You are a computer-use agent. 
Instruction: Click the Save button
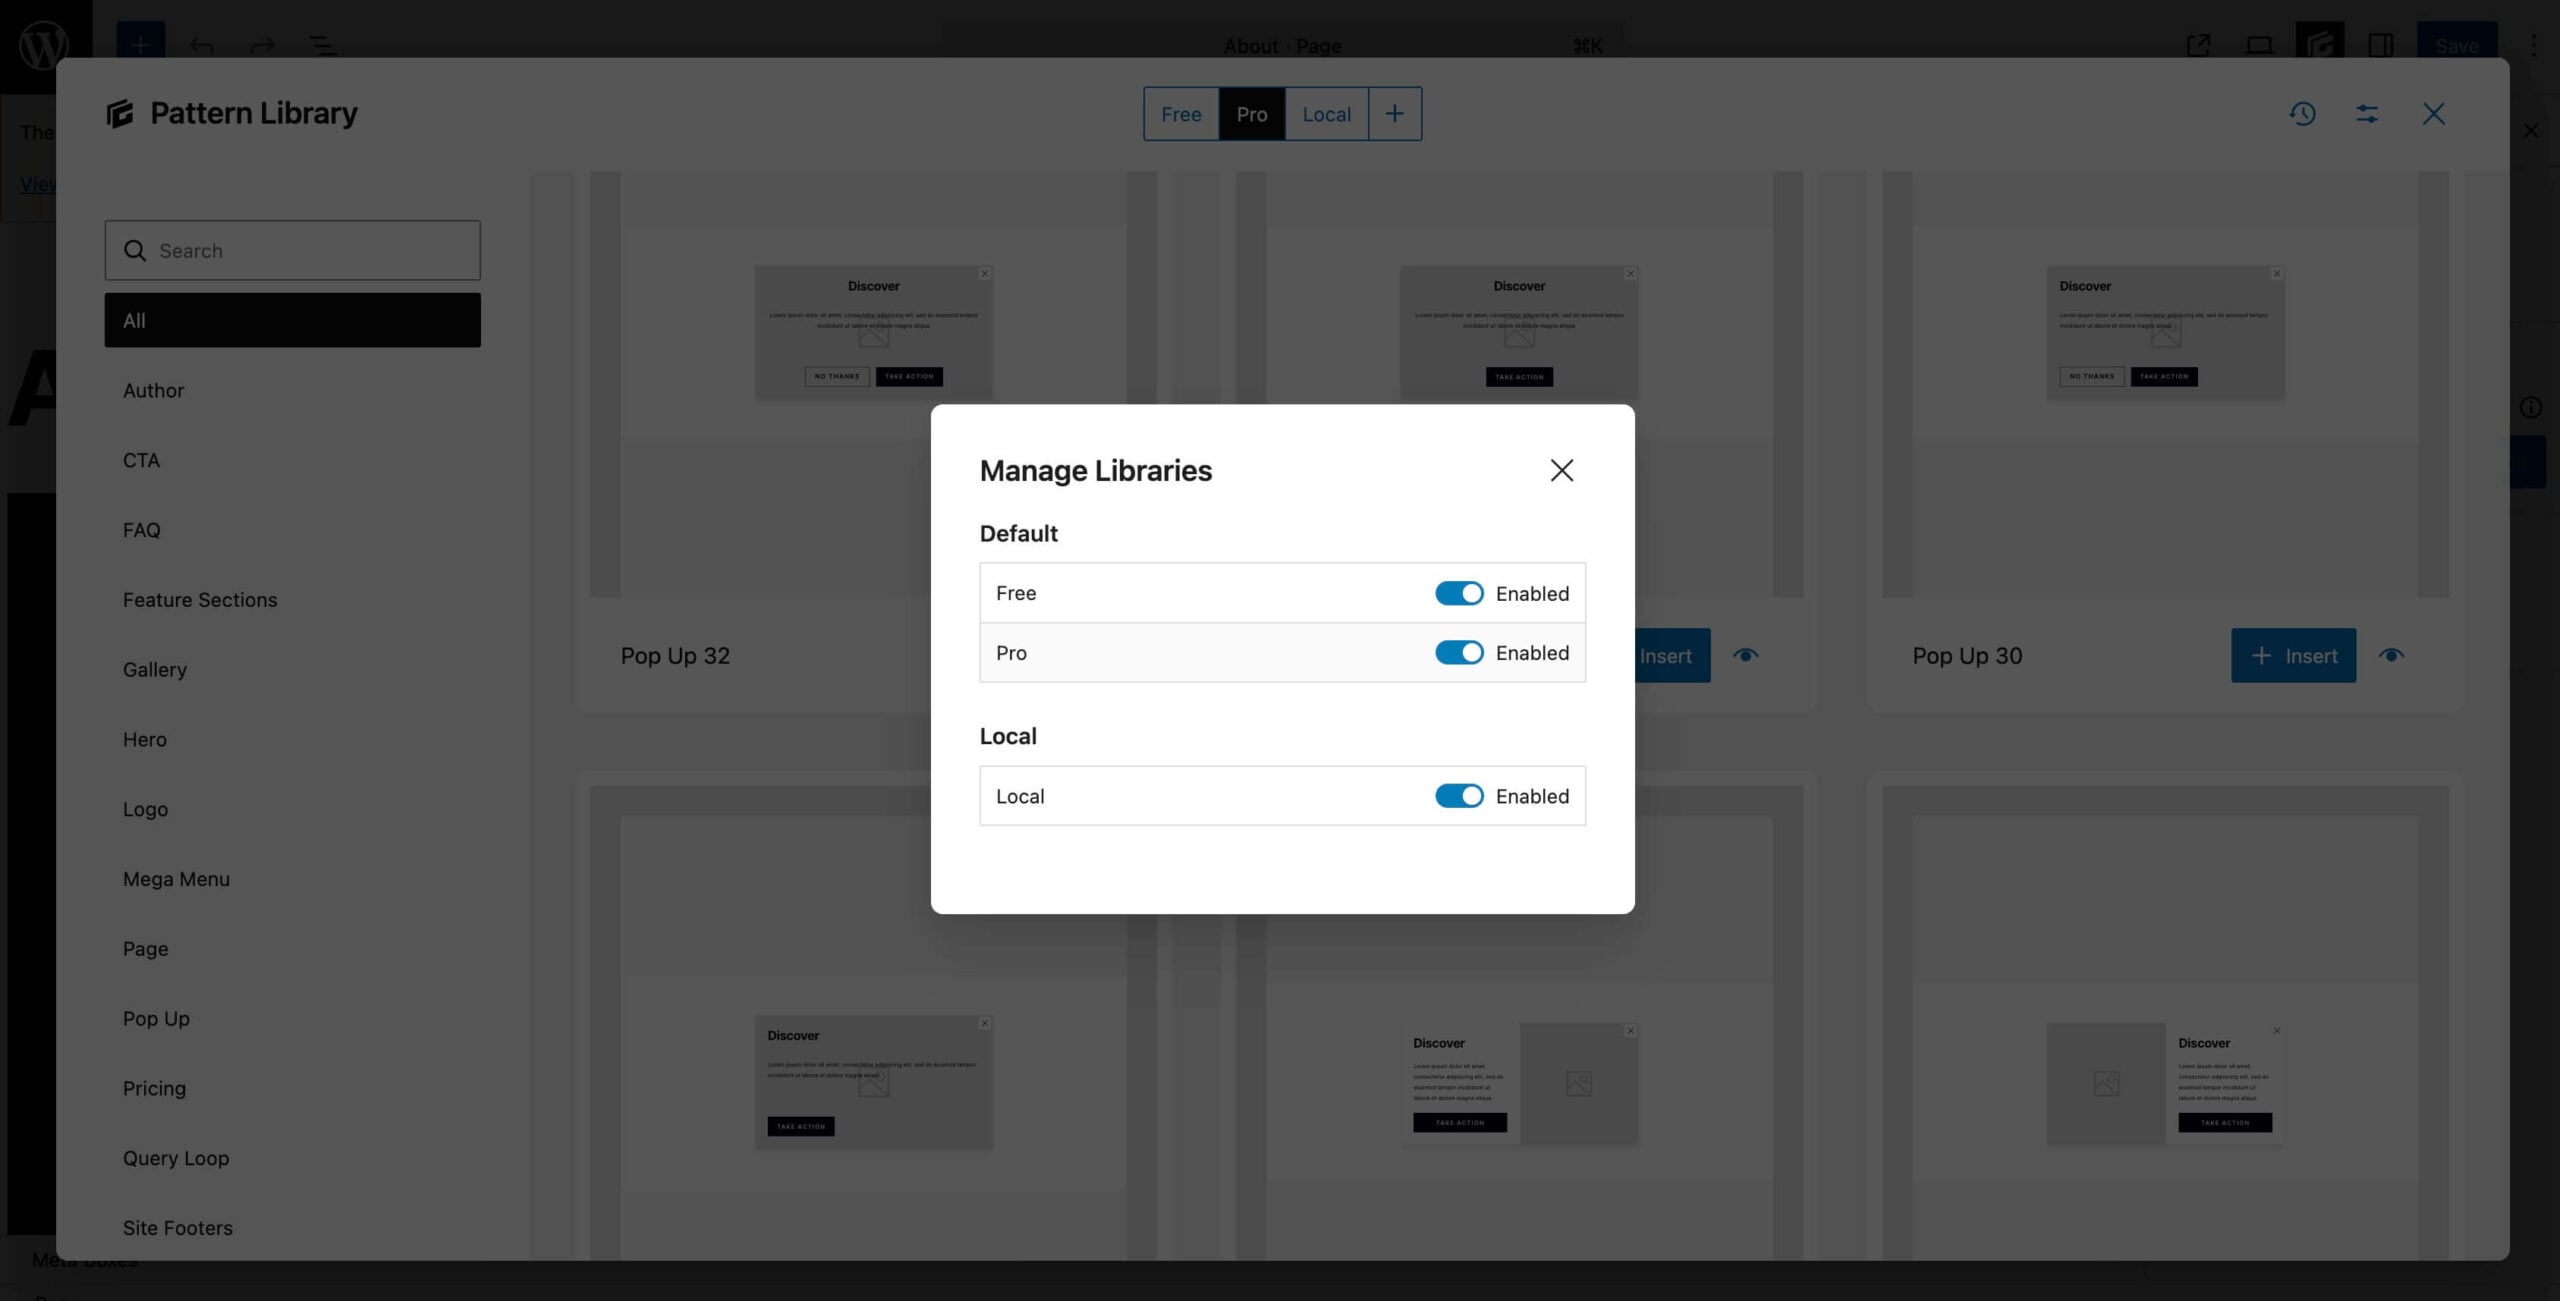click(x=2457, y=46)
